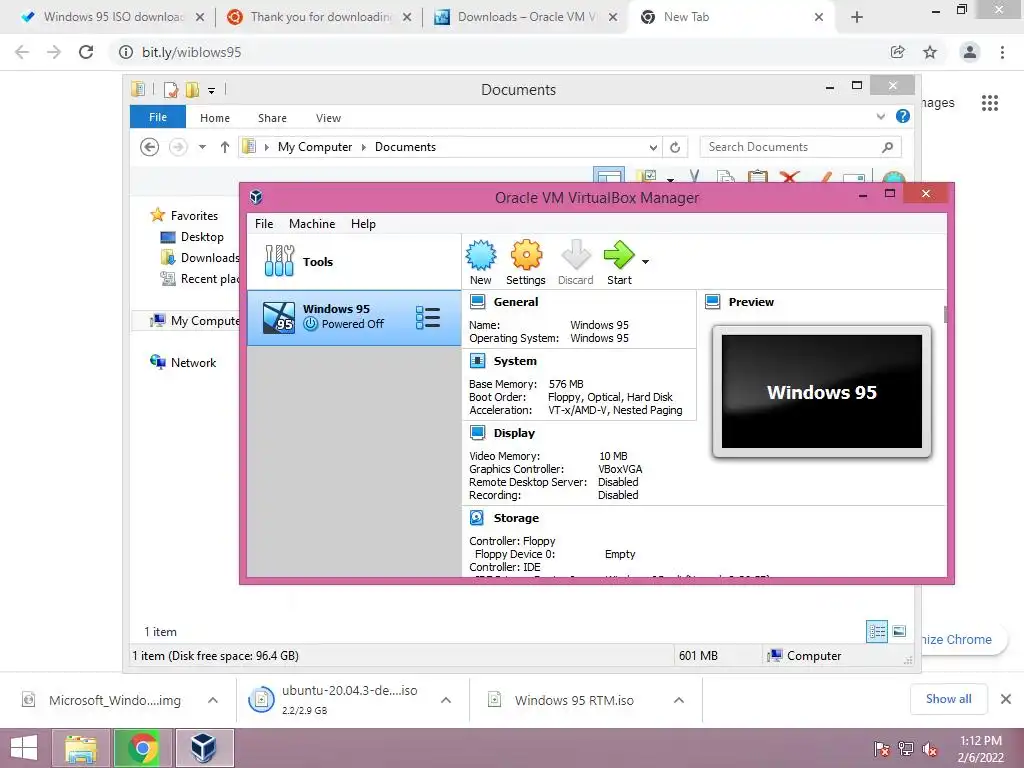Image resolution: width=1024 pixels, height=768 pixels.
Task: Open recent locations dropdown in Explorer
Action: point(202,147)
